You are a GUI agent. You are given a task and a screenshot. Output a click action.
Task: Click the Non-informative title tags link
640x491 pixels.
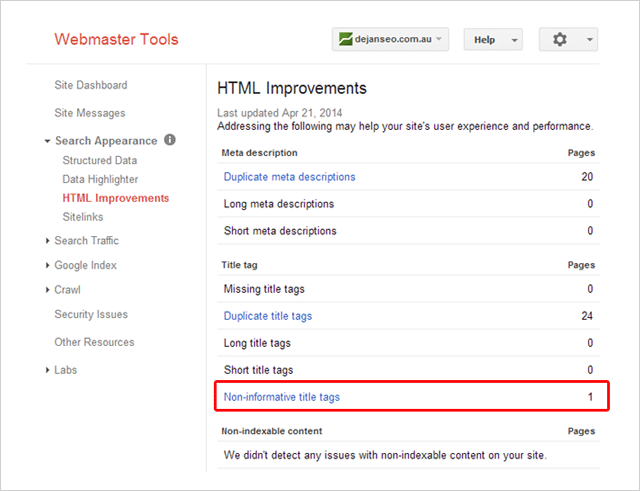pos(281,397)
